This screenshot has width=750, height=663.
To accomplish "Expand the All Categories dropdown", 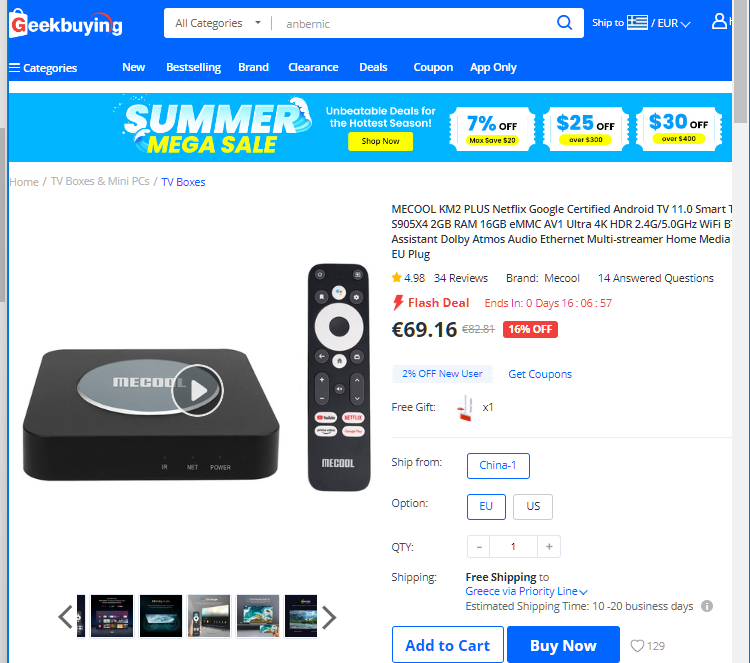I will coord(218,23).
